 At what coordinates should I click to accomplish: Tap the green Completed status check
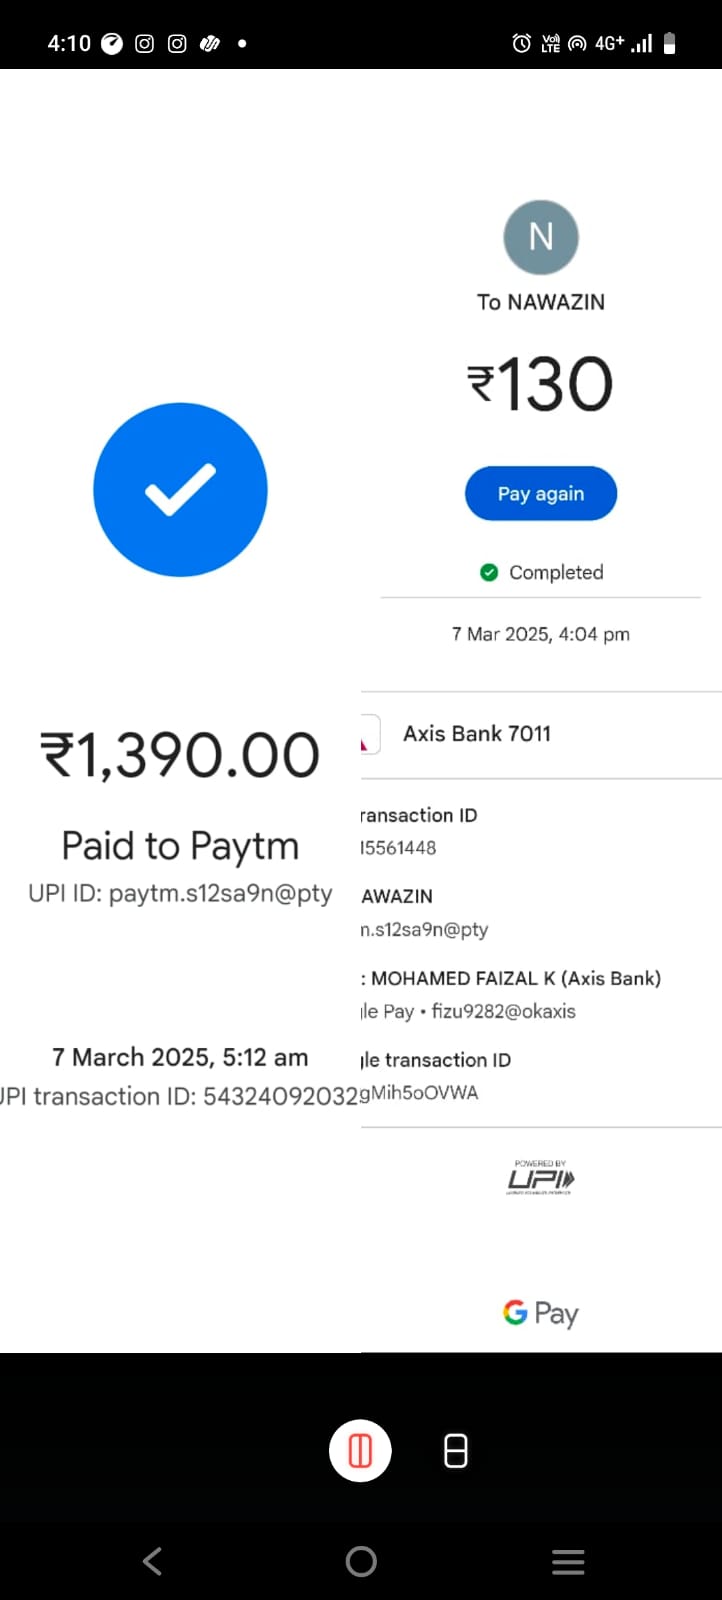(x=489, y=572)
